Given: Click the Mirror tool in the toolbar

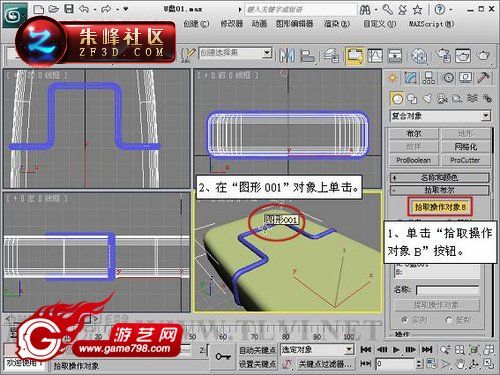Looking at the screenshot, I should (x=287, y=56).
